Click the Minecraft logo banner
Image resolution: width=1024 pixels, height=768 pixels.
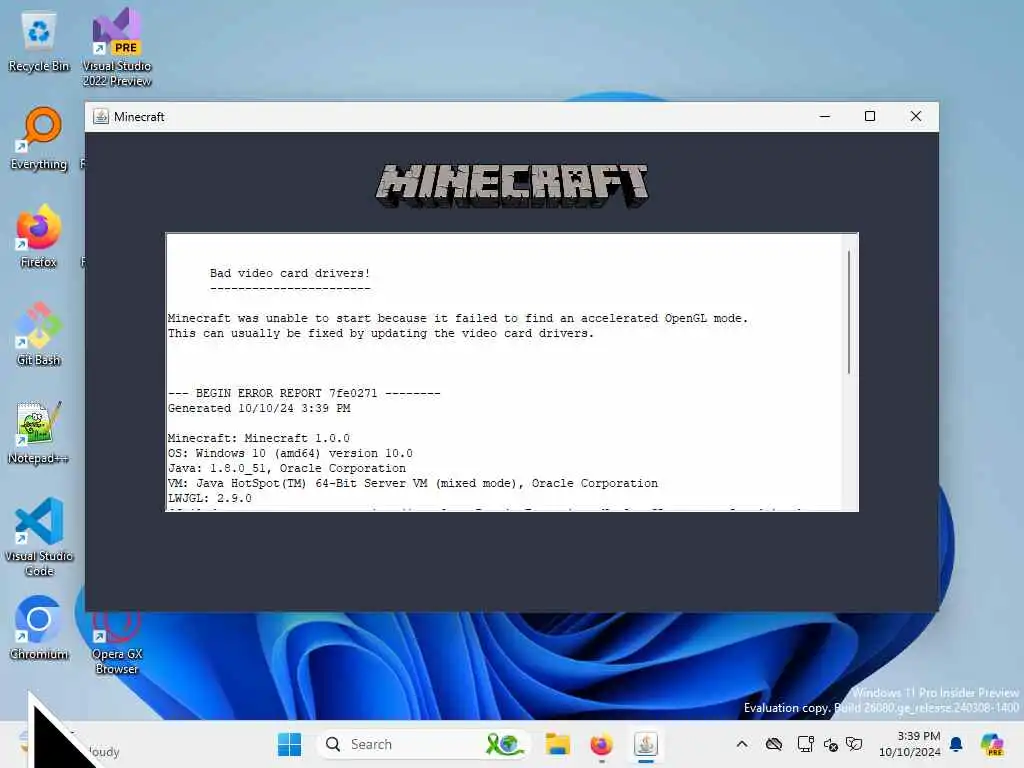point(512,185)
